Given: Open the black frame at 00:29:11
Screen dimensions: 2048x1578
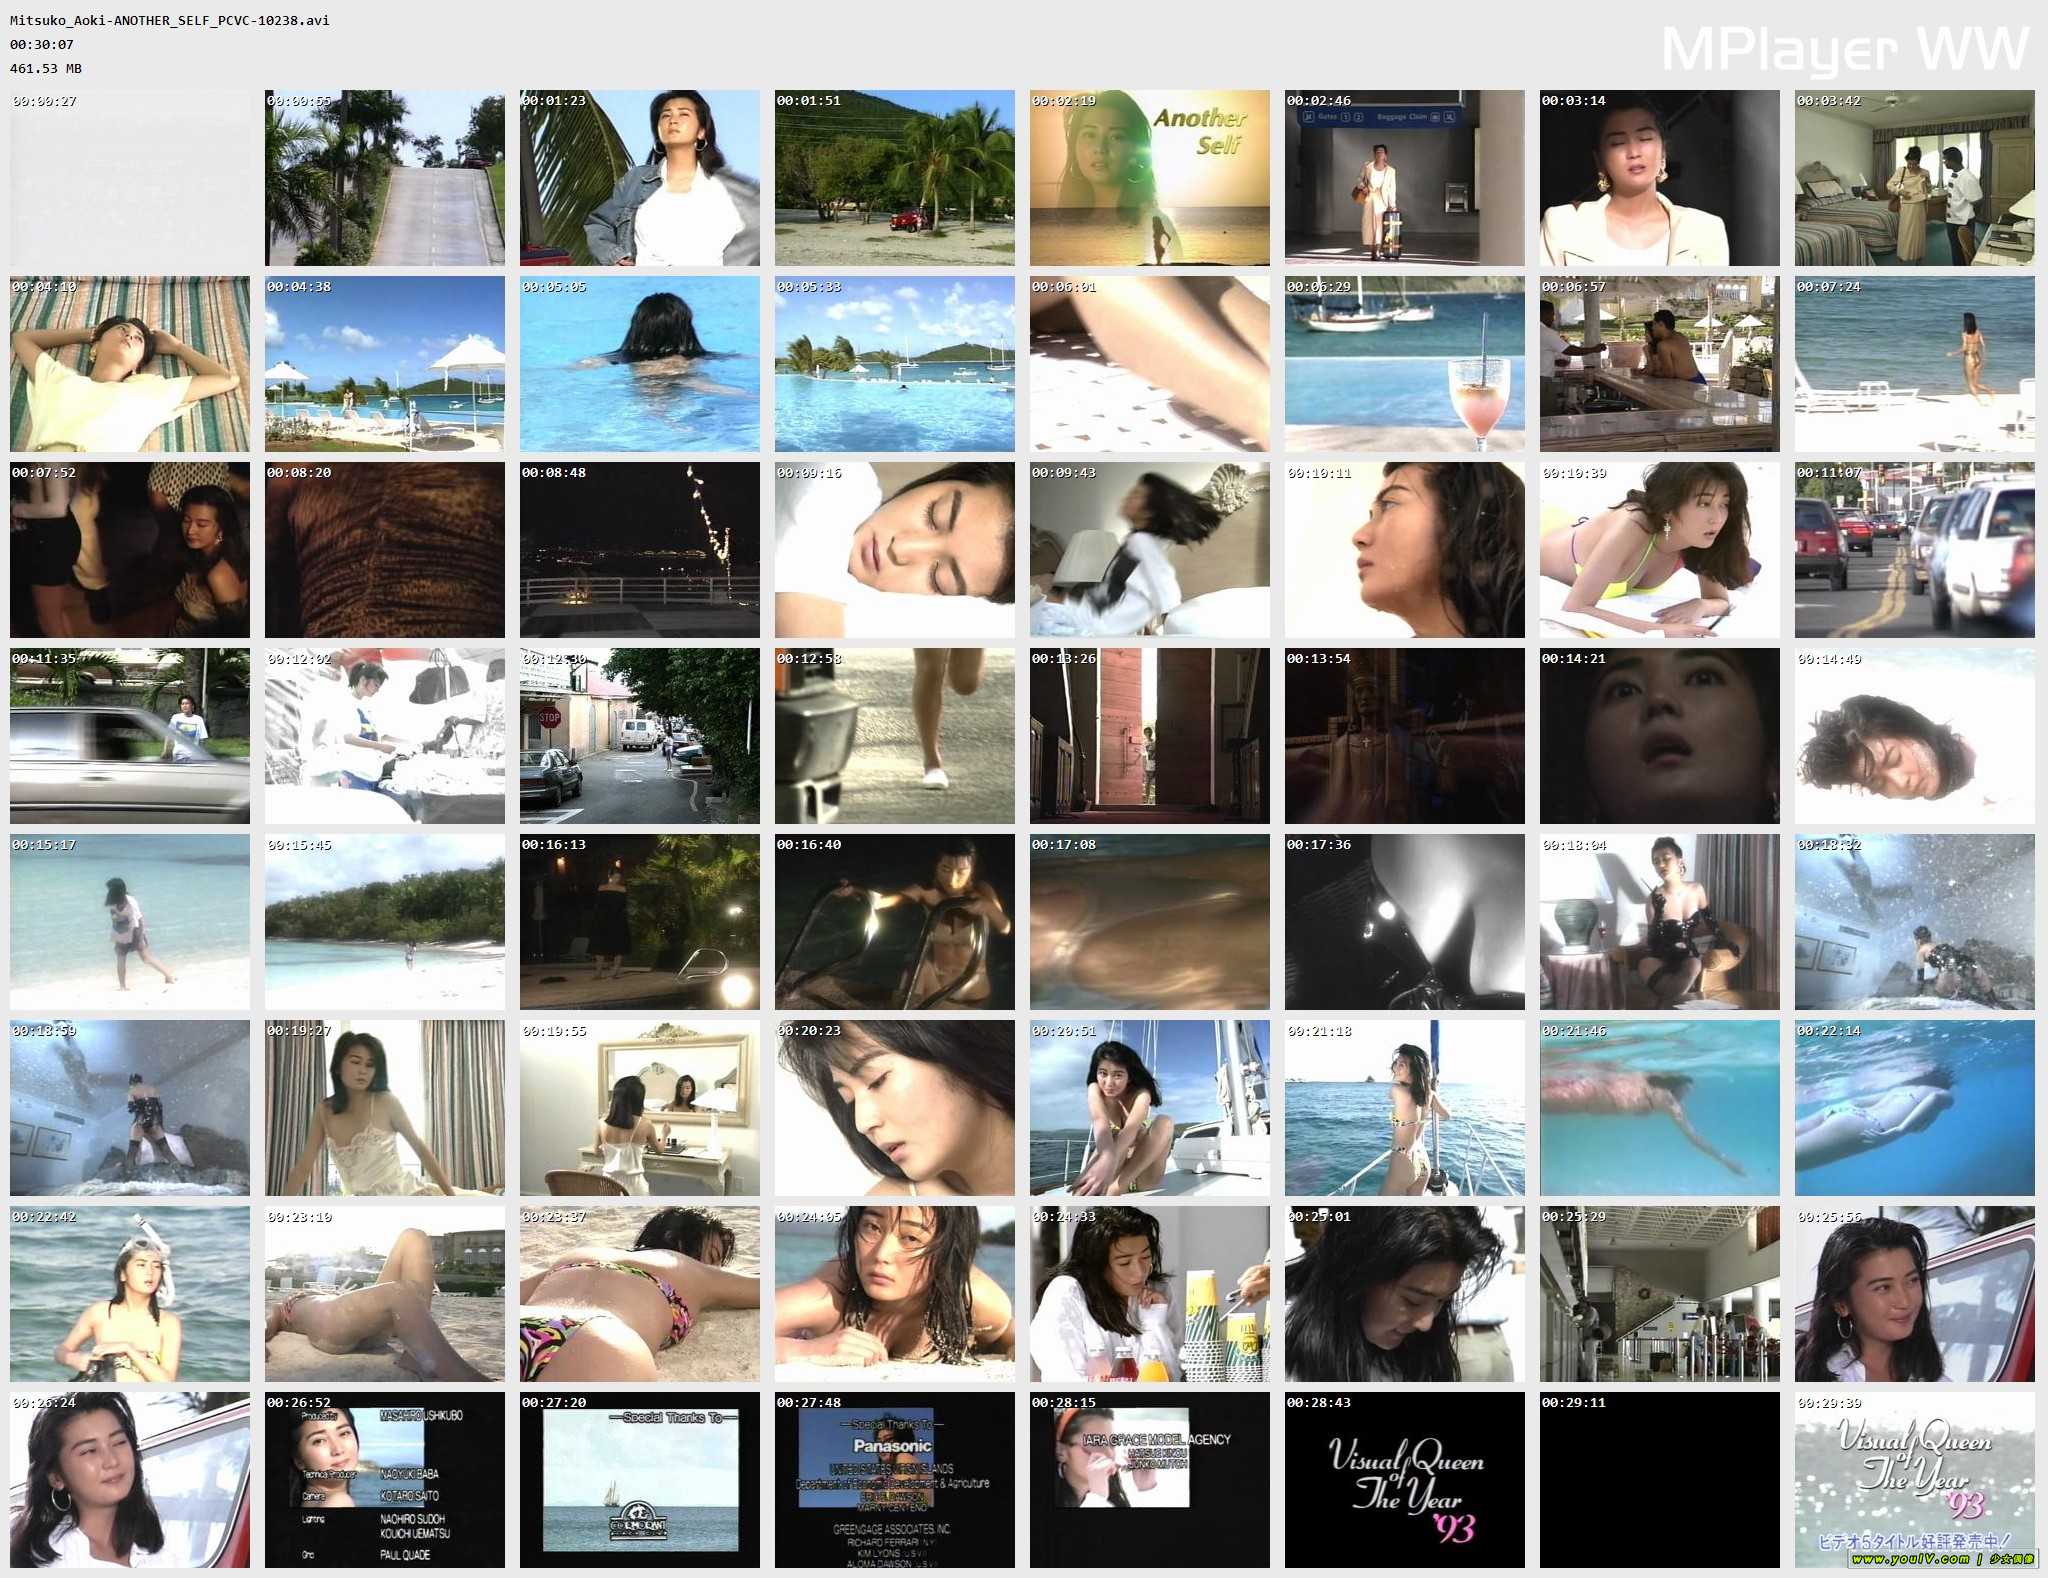Looking at the screenshot, I should pyautogui.click(x=1660, y=1480).
